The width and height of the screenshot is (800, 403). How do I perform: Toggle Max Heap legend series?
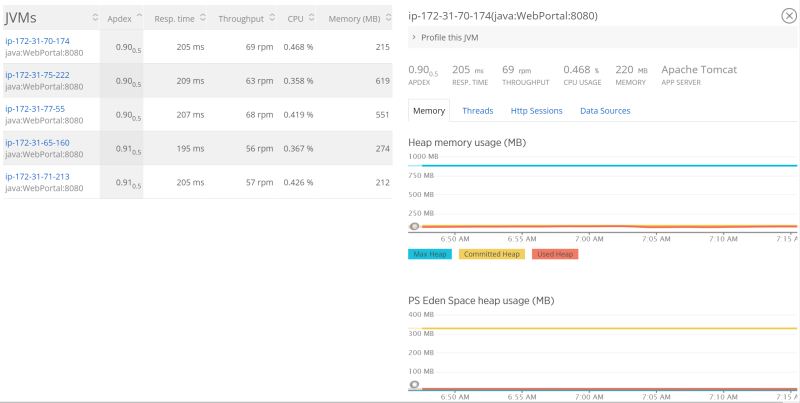pos(430,254)
